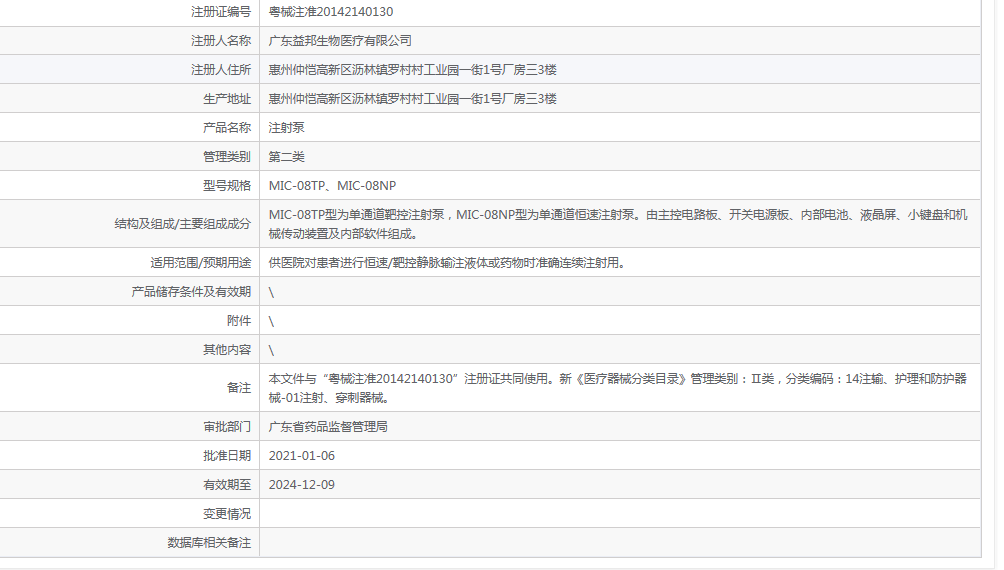Click the 结构及组成 description text
1004x570 pixels.
click(618, 224)
